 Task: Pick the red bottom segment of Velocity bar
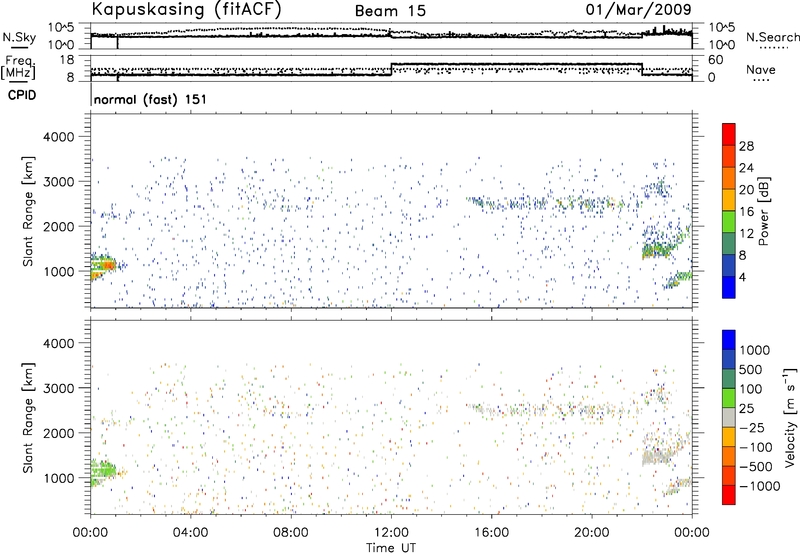click(x=729, y=495)
